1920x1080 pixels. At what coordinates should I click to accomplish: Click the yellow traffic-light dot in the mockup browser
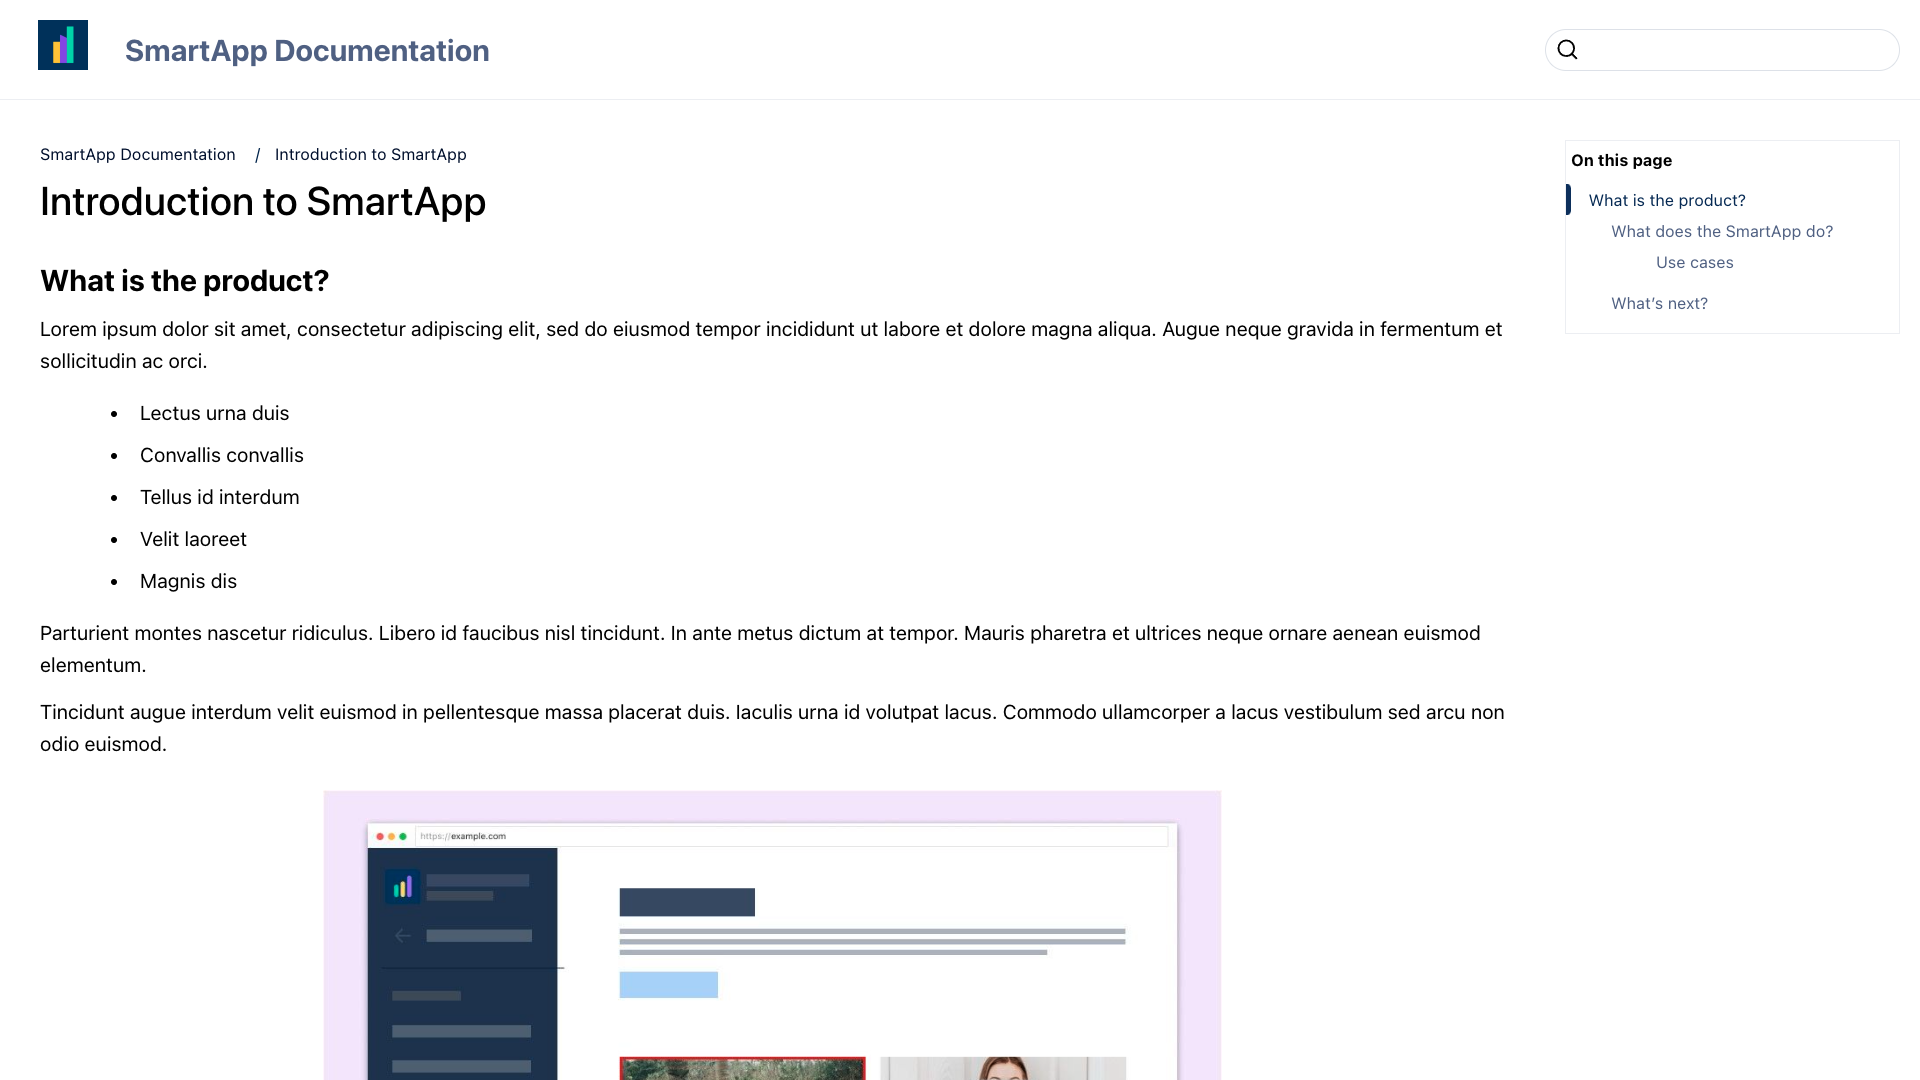click(x=390, y=836)
